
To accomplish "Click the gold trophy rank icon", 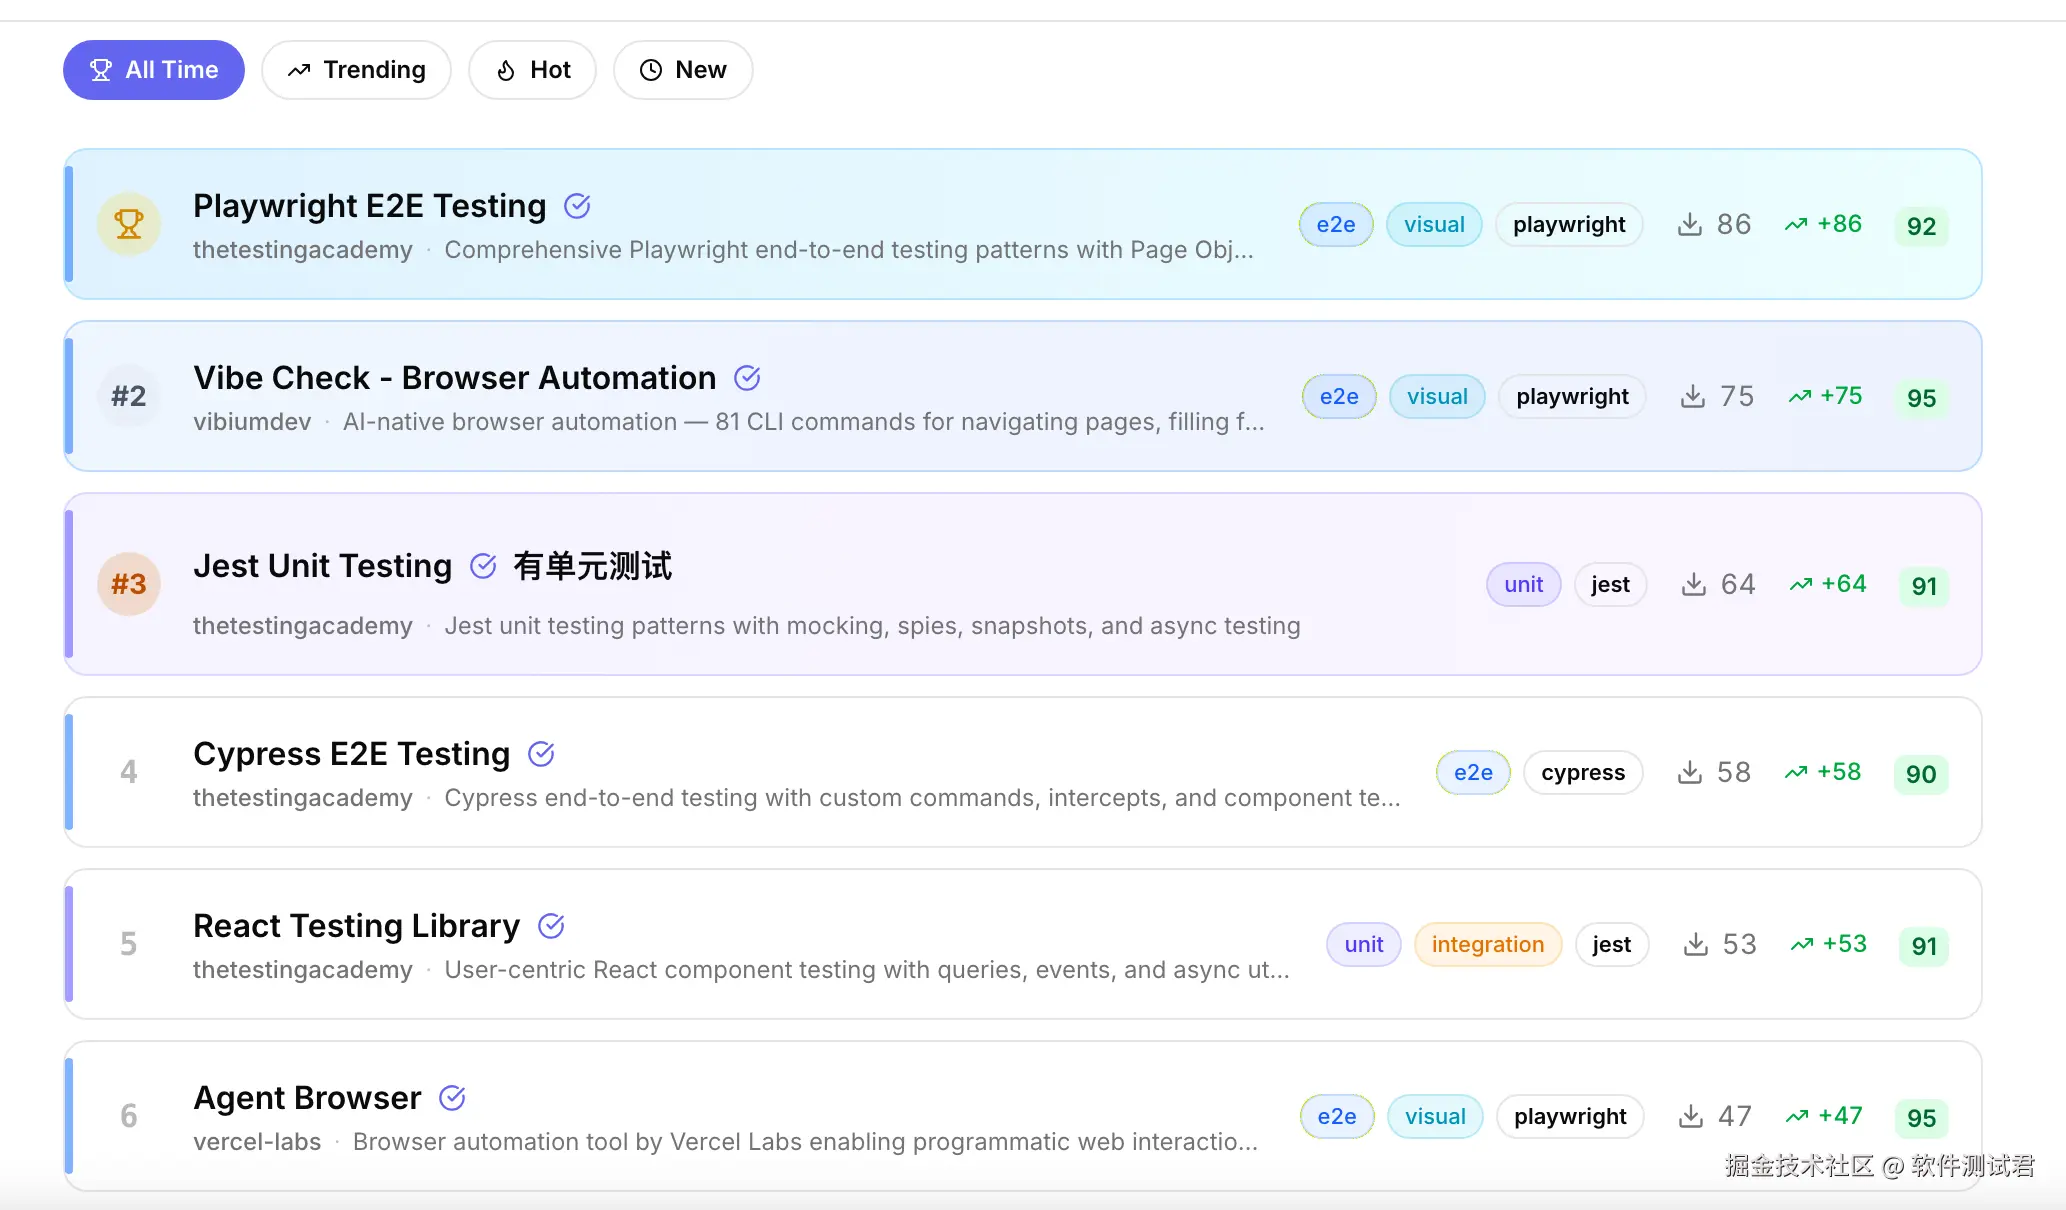I will [129, 224].
